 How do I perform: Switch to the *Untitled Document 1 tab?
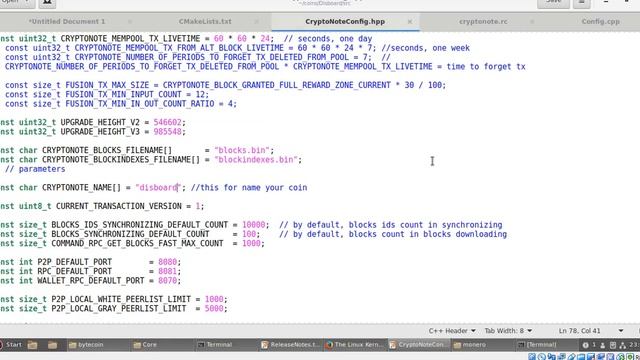pyautogui.click(x=67, y=22)
